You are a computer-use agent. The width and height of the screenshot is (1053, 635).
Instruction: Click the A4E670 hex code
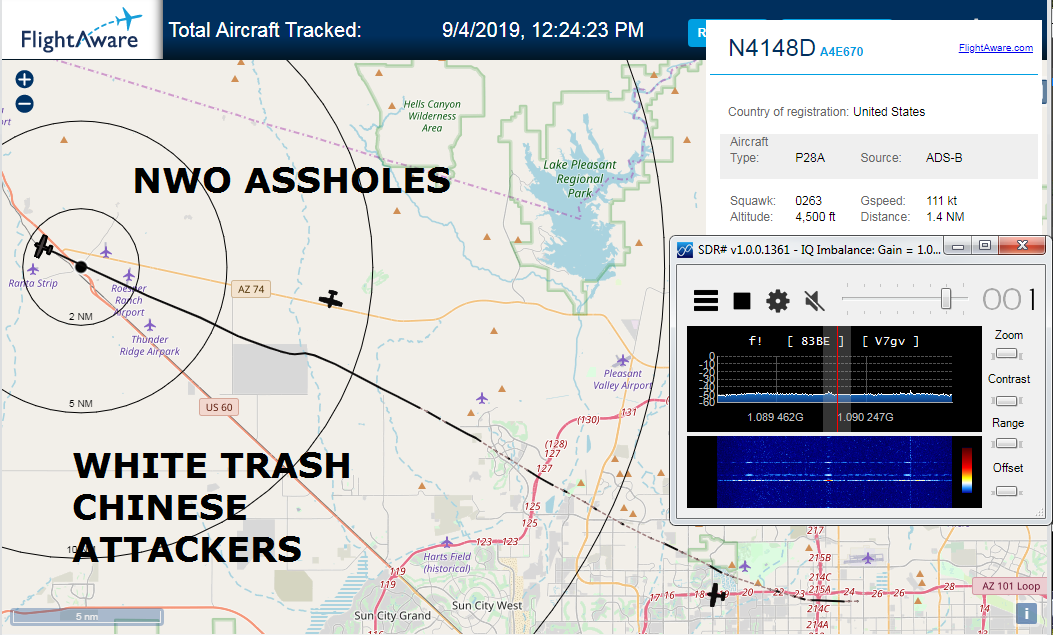pos(841,52)
